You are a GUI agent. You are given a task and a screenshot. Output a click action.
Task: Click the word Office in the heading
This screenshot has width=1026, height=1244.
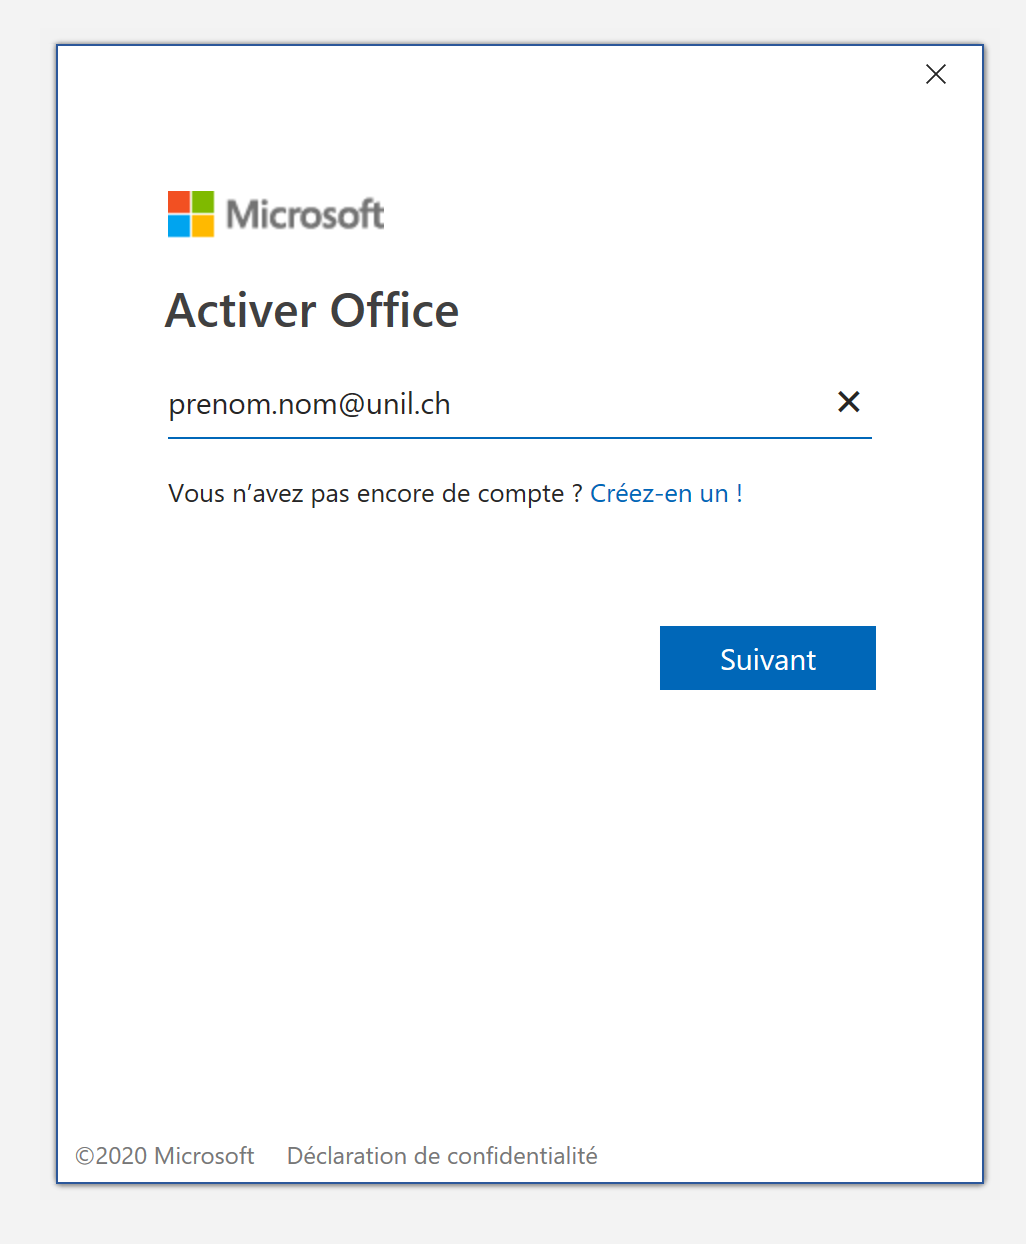coord(395,311)
